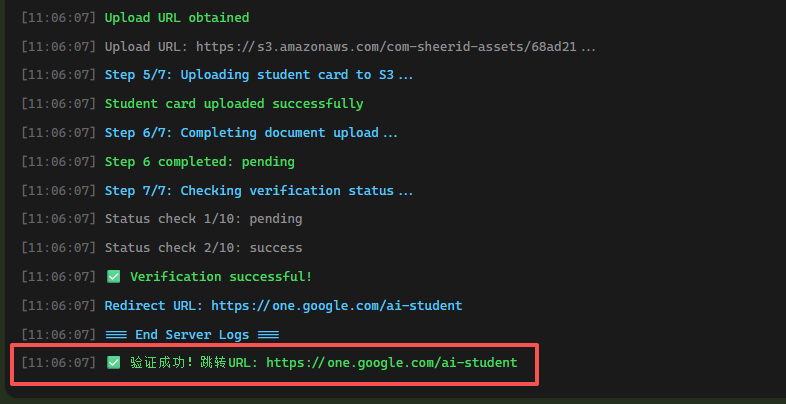Click the timestamp inside the red-highlighted box
This screenshot has width=786, height=404.
click(59, 363)
